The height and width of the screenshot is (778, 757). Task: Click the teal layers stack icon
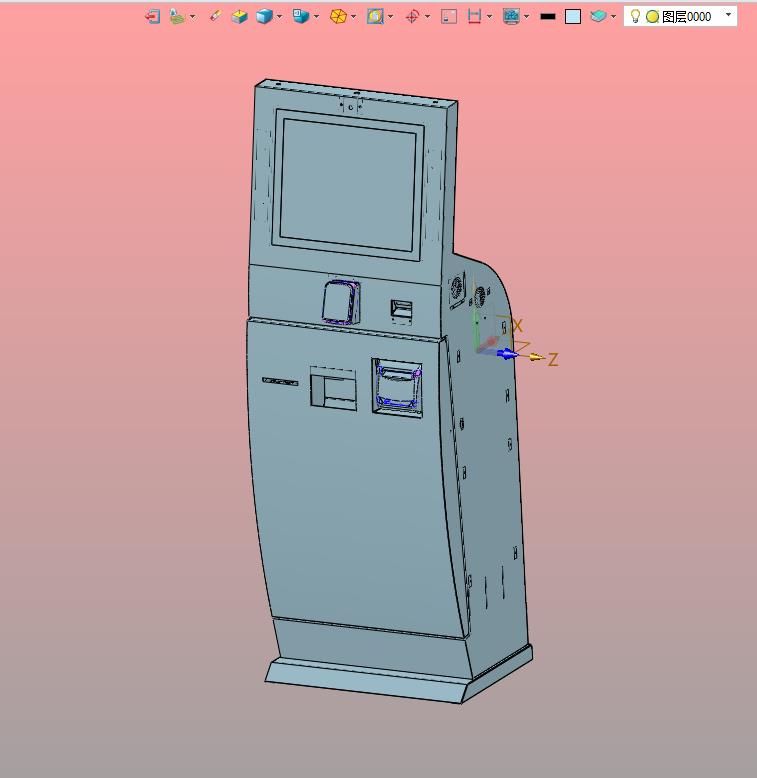tap(598, 16)
